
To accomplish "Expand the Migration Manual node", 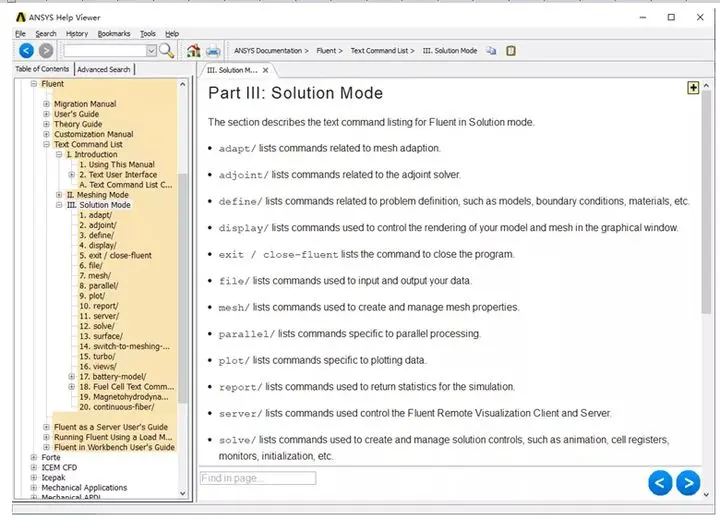I will [x=46, y=104].
